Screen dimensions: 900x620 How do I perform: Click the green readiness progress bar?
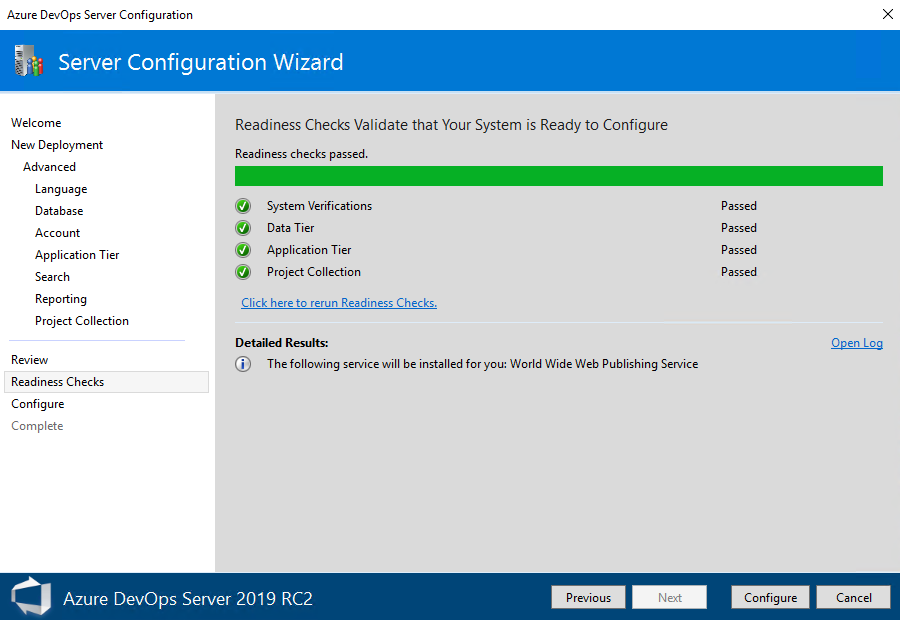coord(558,175)
